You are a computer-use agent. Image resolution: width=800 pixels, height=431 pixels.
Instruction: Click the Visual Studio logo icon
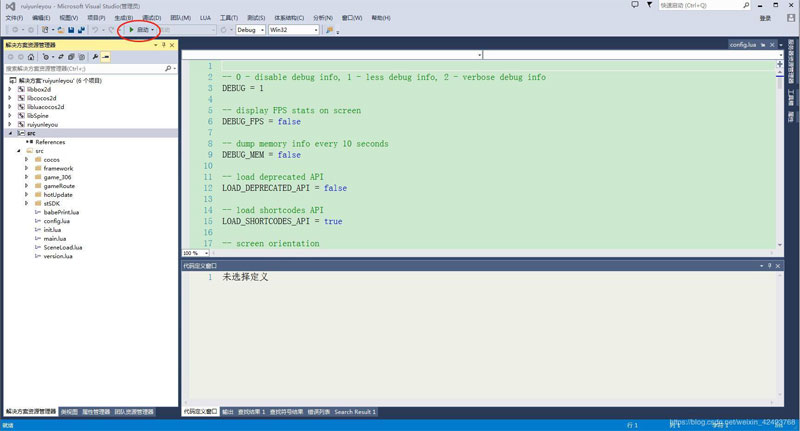point(10,6)
